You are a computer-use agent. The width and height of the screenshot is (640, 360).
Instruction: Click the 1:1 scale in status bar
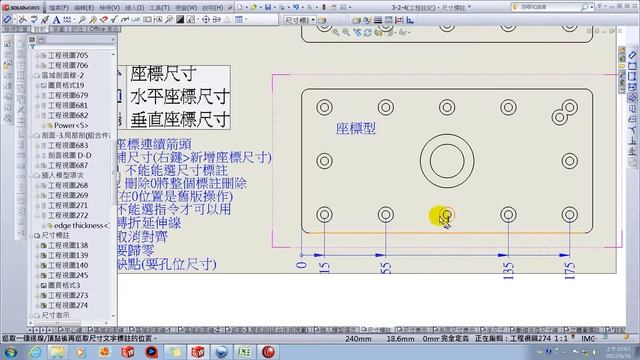coord(562,339)
